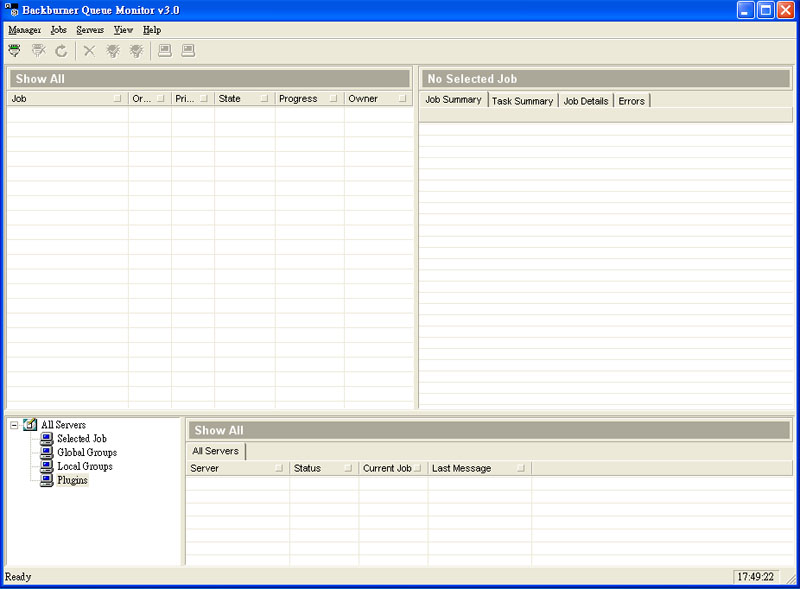The image size is (800, 589).
Task: Switch to the Job Details tab
Action: 586,101
